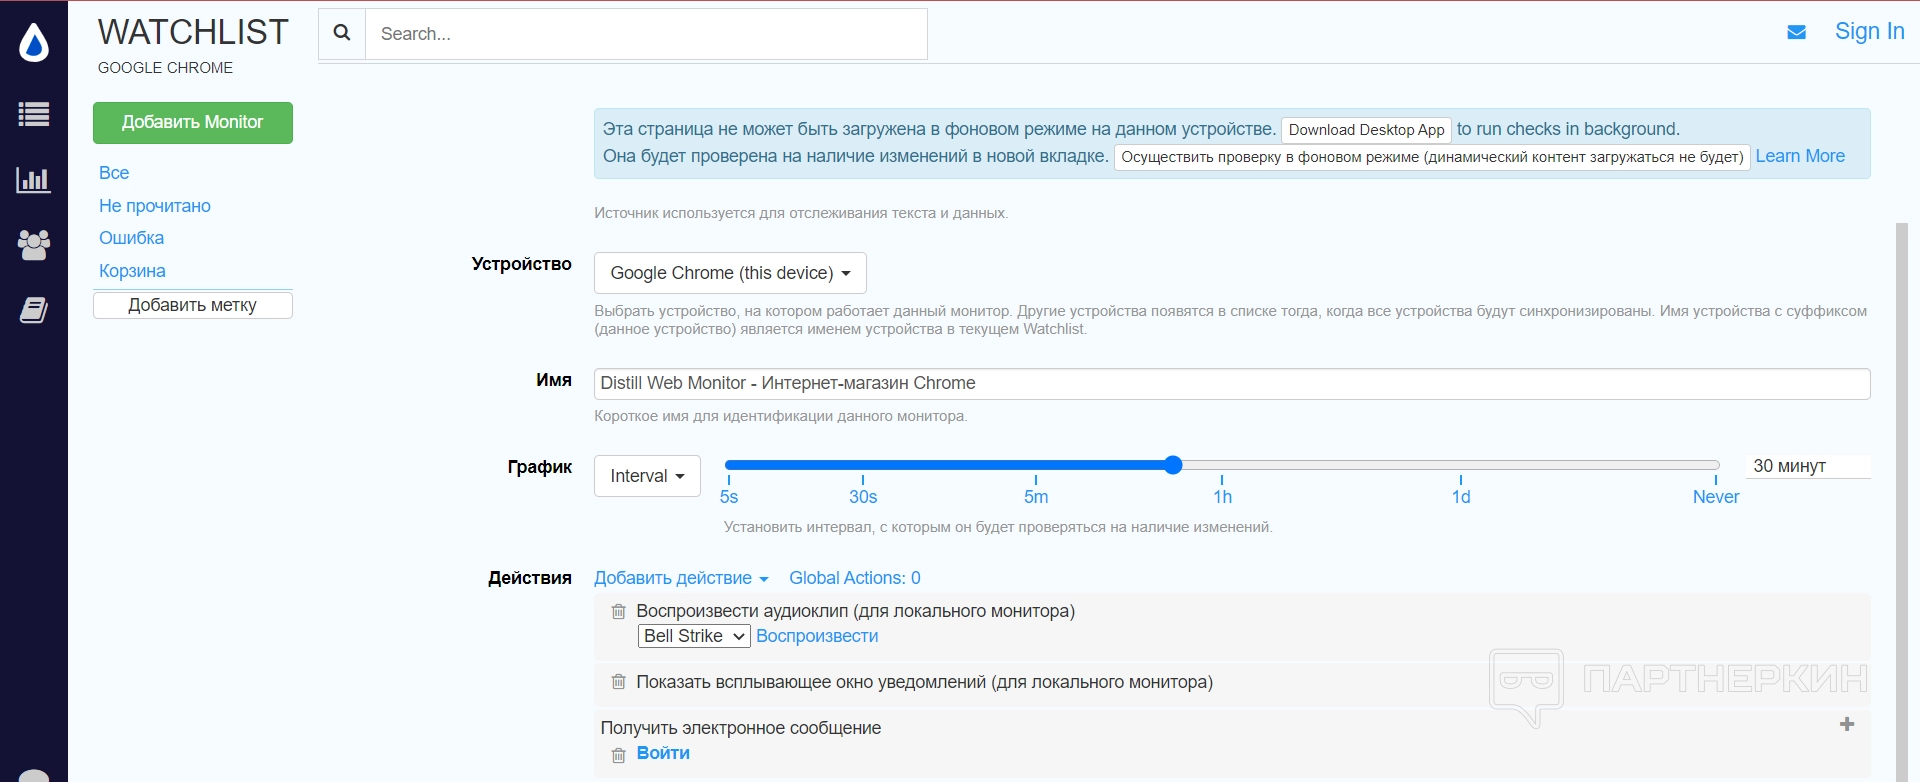Image resolution: width=1920 pixels, height=782 pixels.
Task: Open the watchlist list icon in sidebar
Action: [34, 115]
